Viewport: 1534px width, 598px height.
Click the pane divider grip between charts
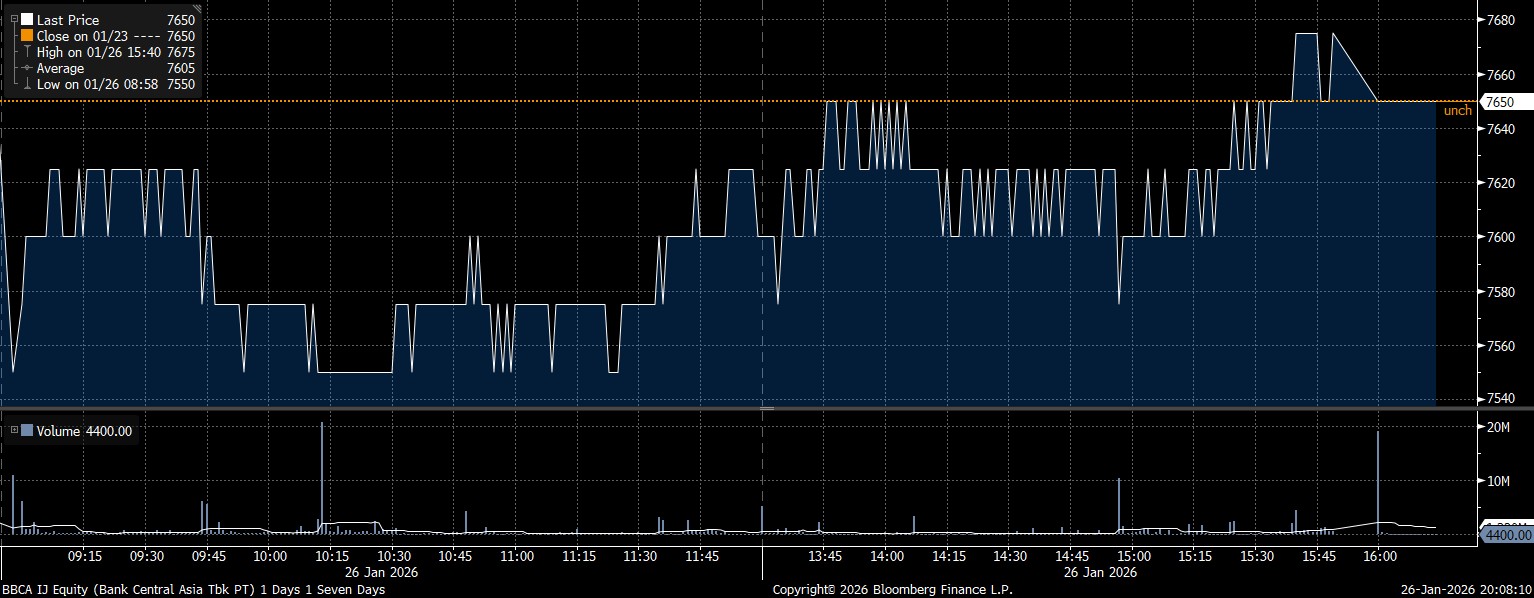click(x=767, y=408)
